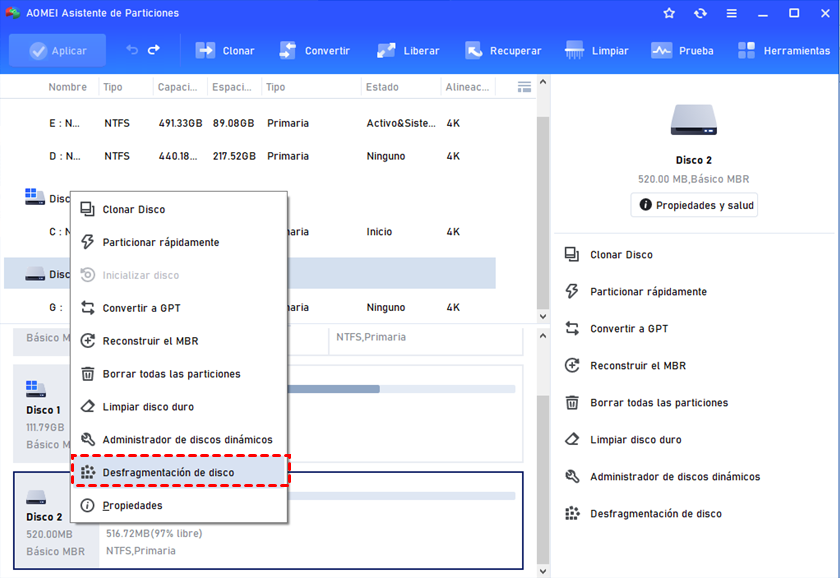Click the refresh icon in title bar
Screen dimensions: 840x578
pyautogui.click(x=700, y=13)
